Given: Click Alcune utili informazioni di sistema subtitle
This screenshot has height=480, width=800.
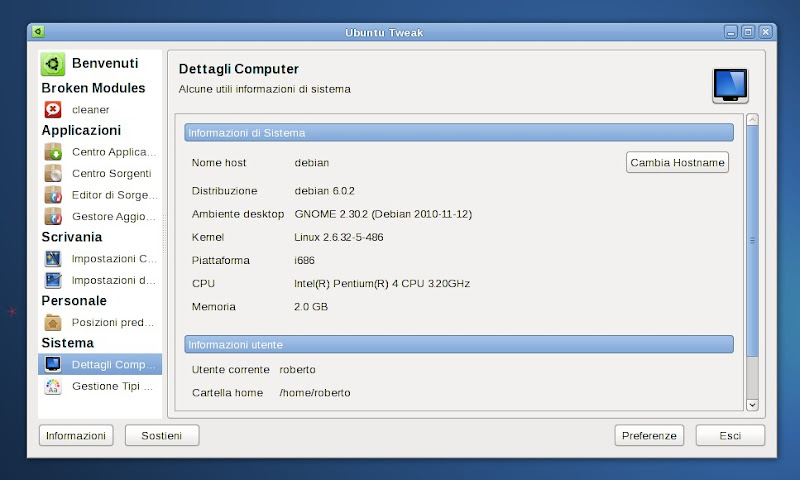Looking at the screenshot, I should coord(265,89).
